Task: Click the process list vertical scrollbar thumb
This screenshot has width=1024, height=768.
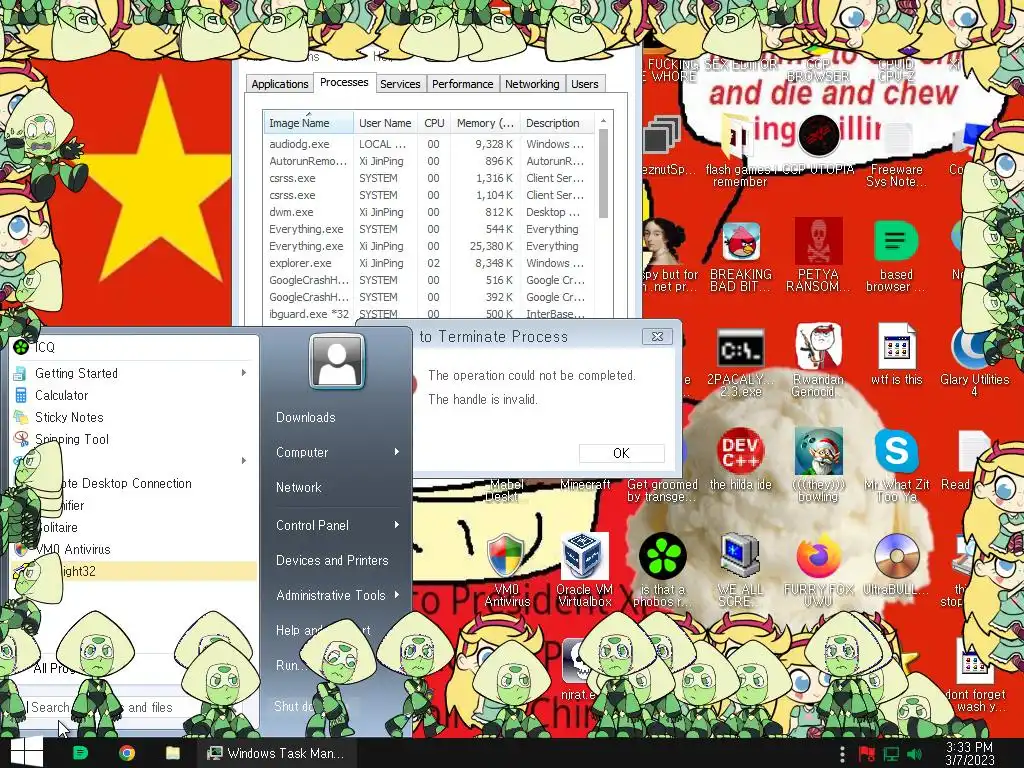Action: click(603, 174)
